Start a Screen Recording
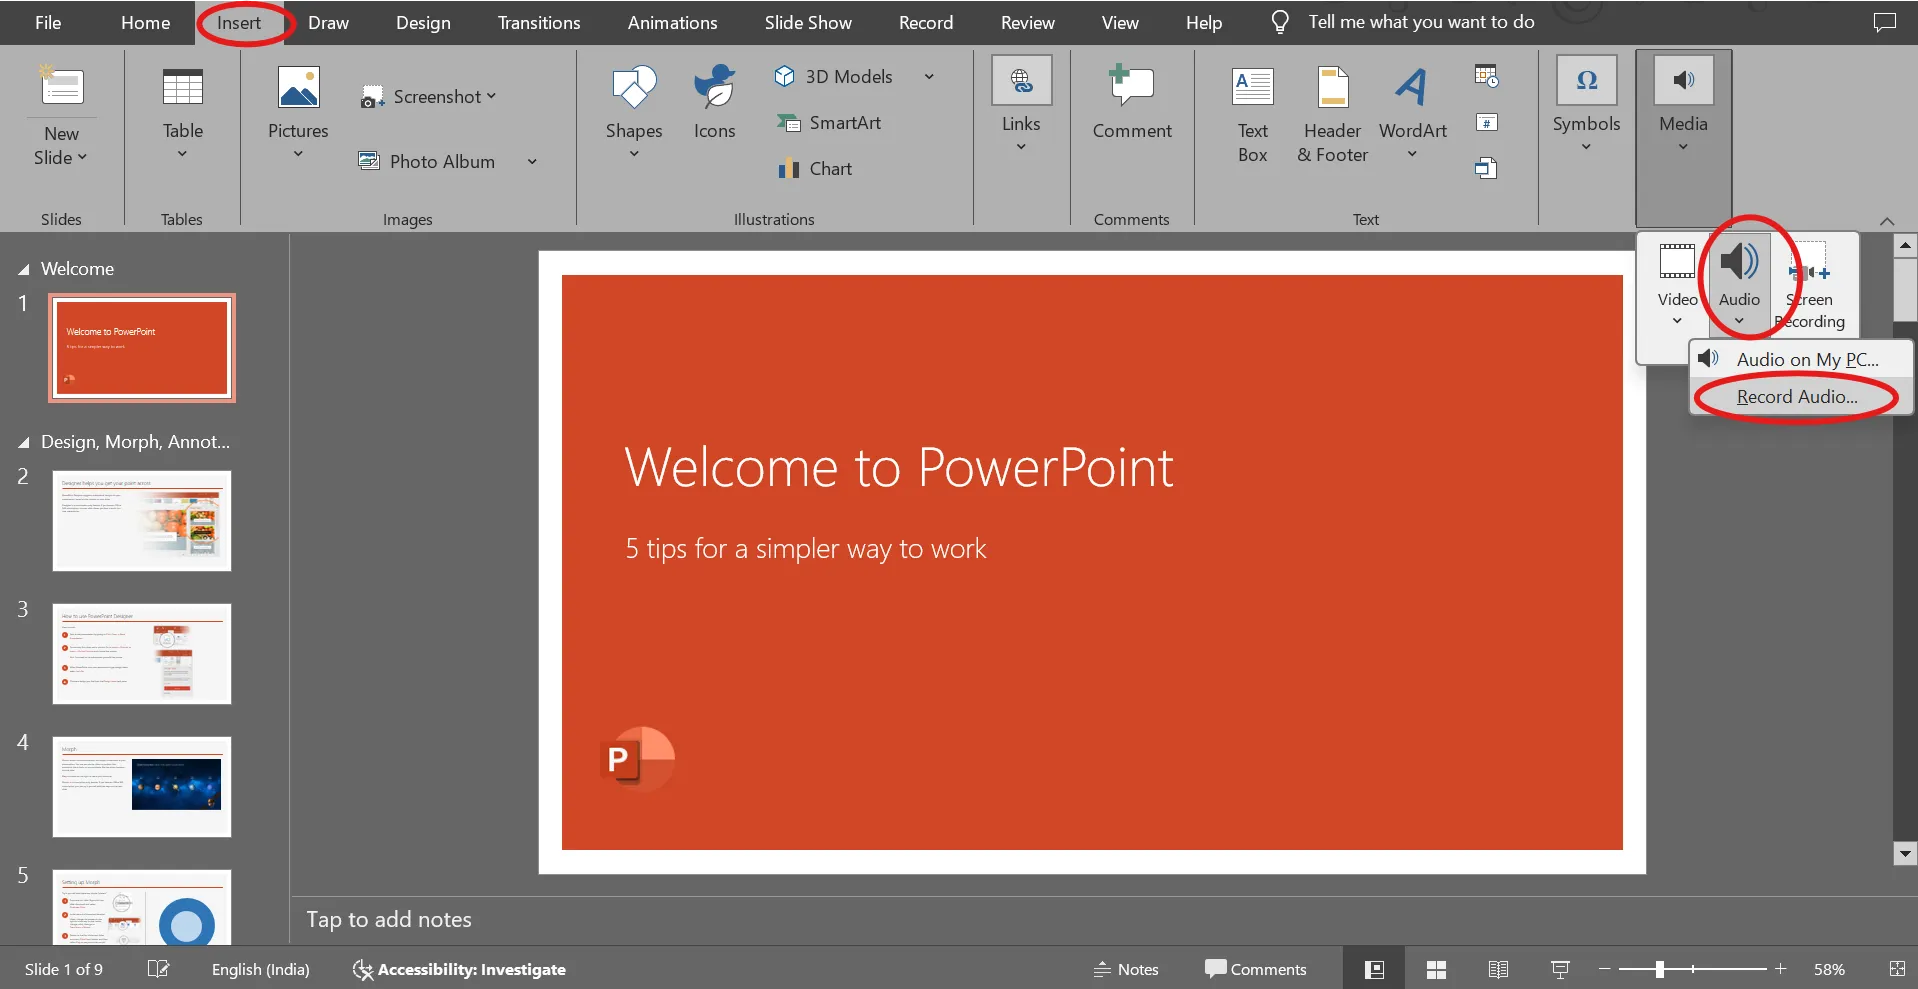1918x989 pixels. [1810, 286]
